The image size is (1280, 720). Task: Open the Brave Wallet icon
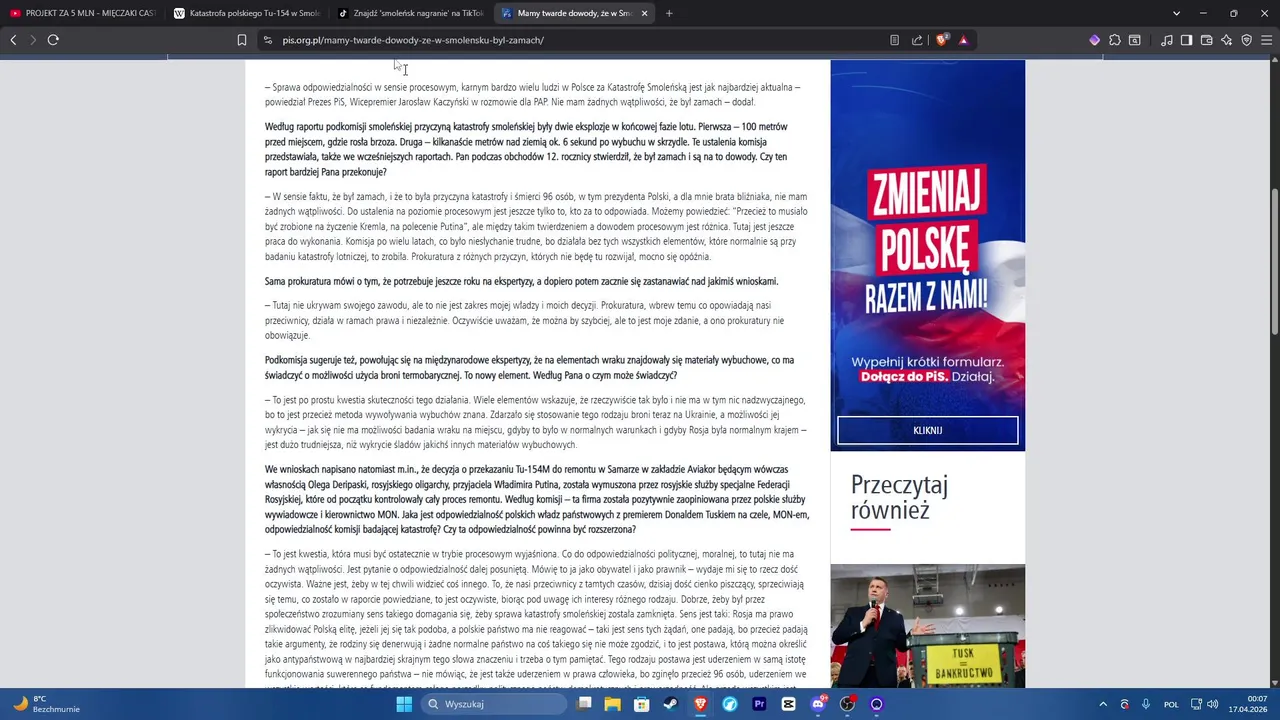[1207, 40]
